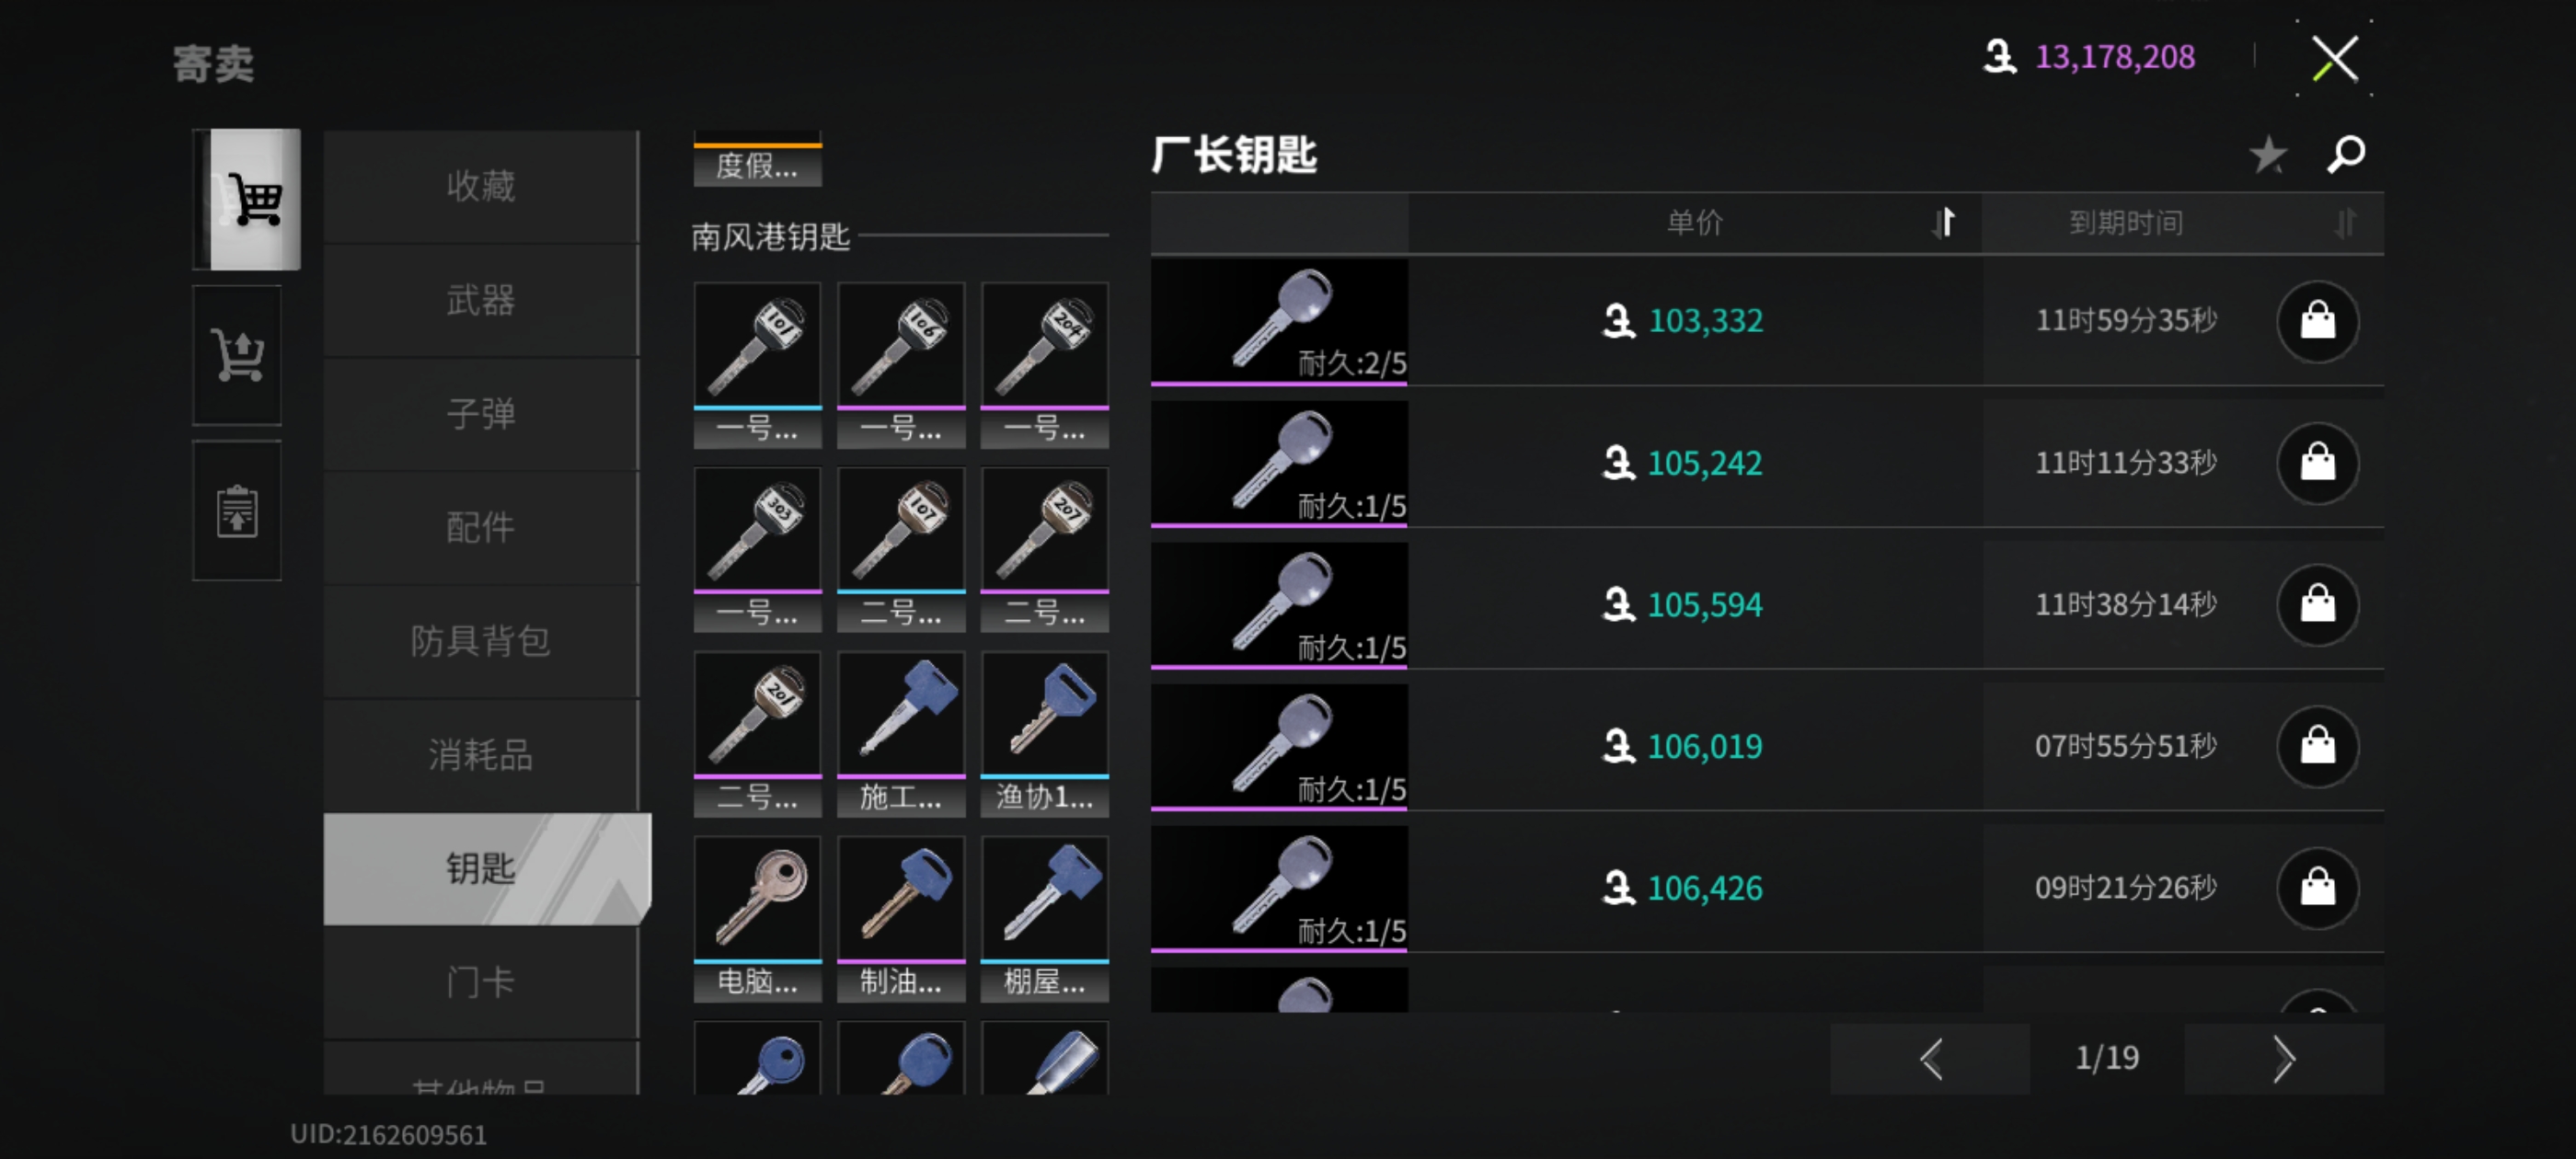Open the sell items cart icon

pyautogui.click(x=238, y=355)
